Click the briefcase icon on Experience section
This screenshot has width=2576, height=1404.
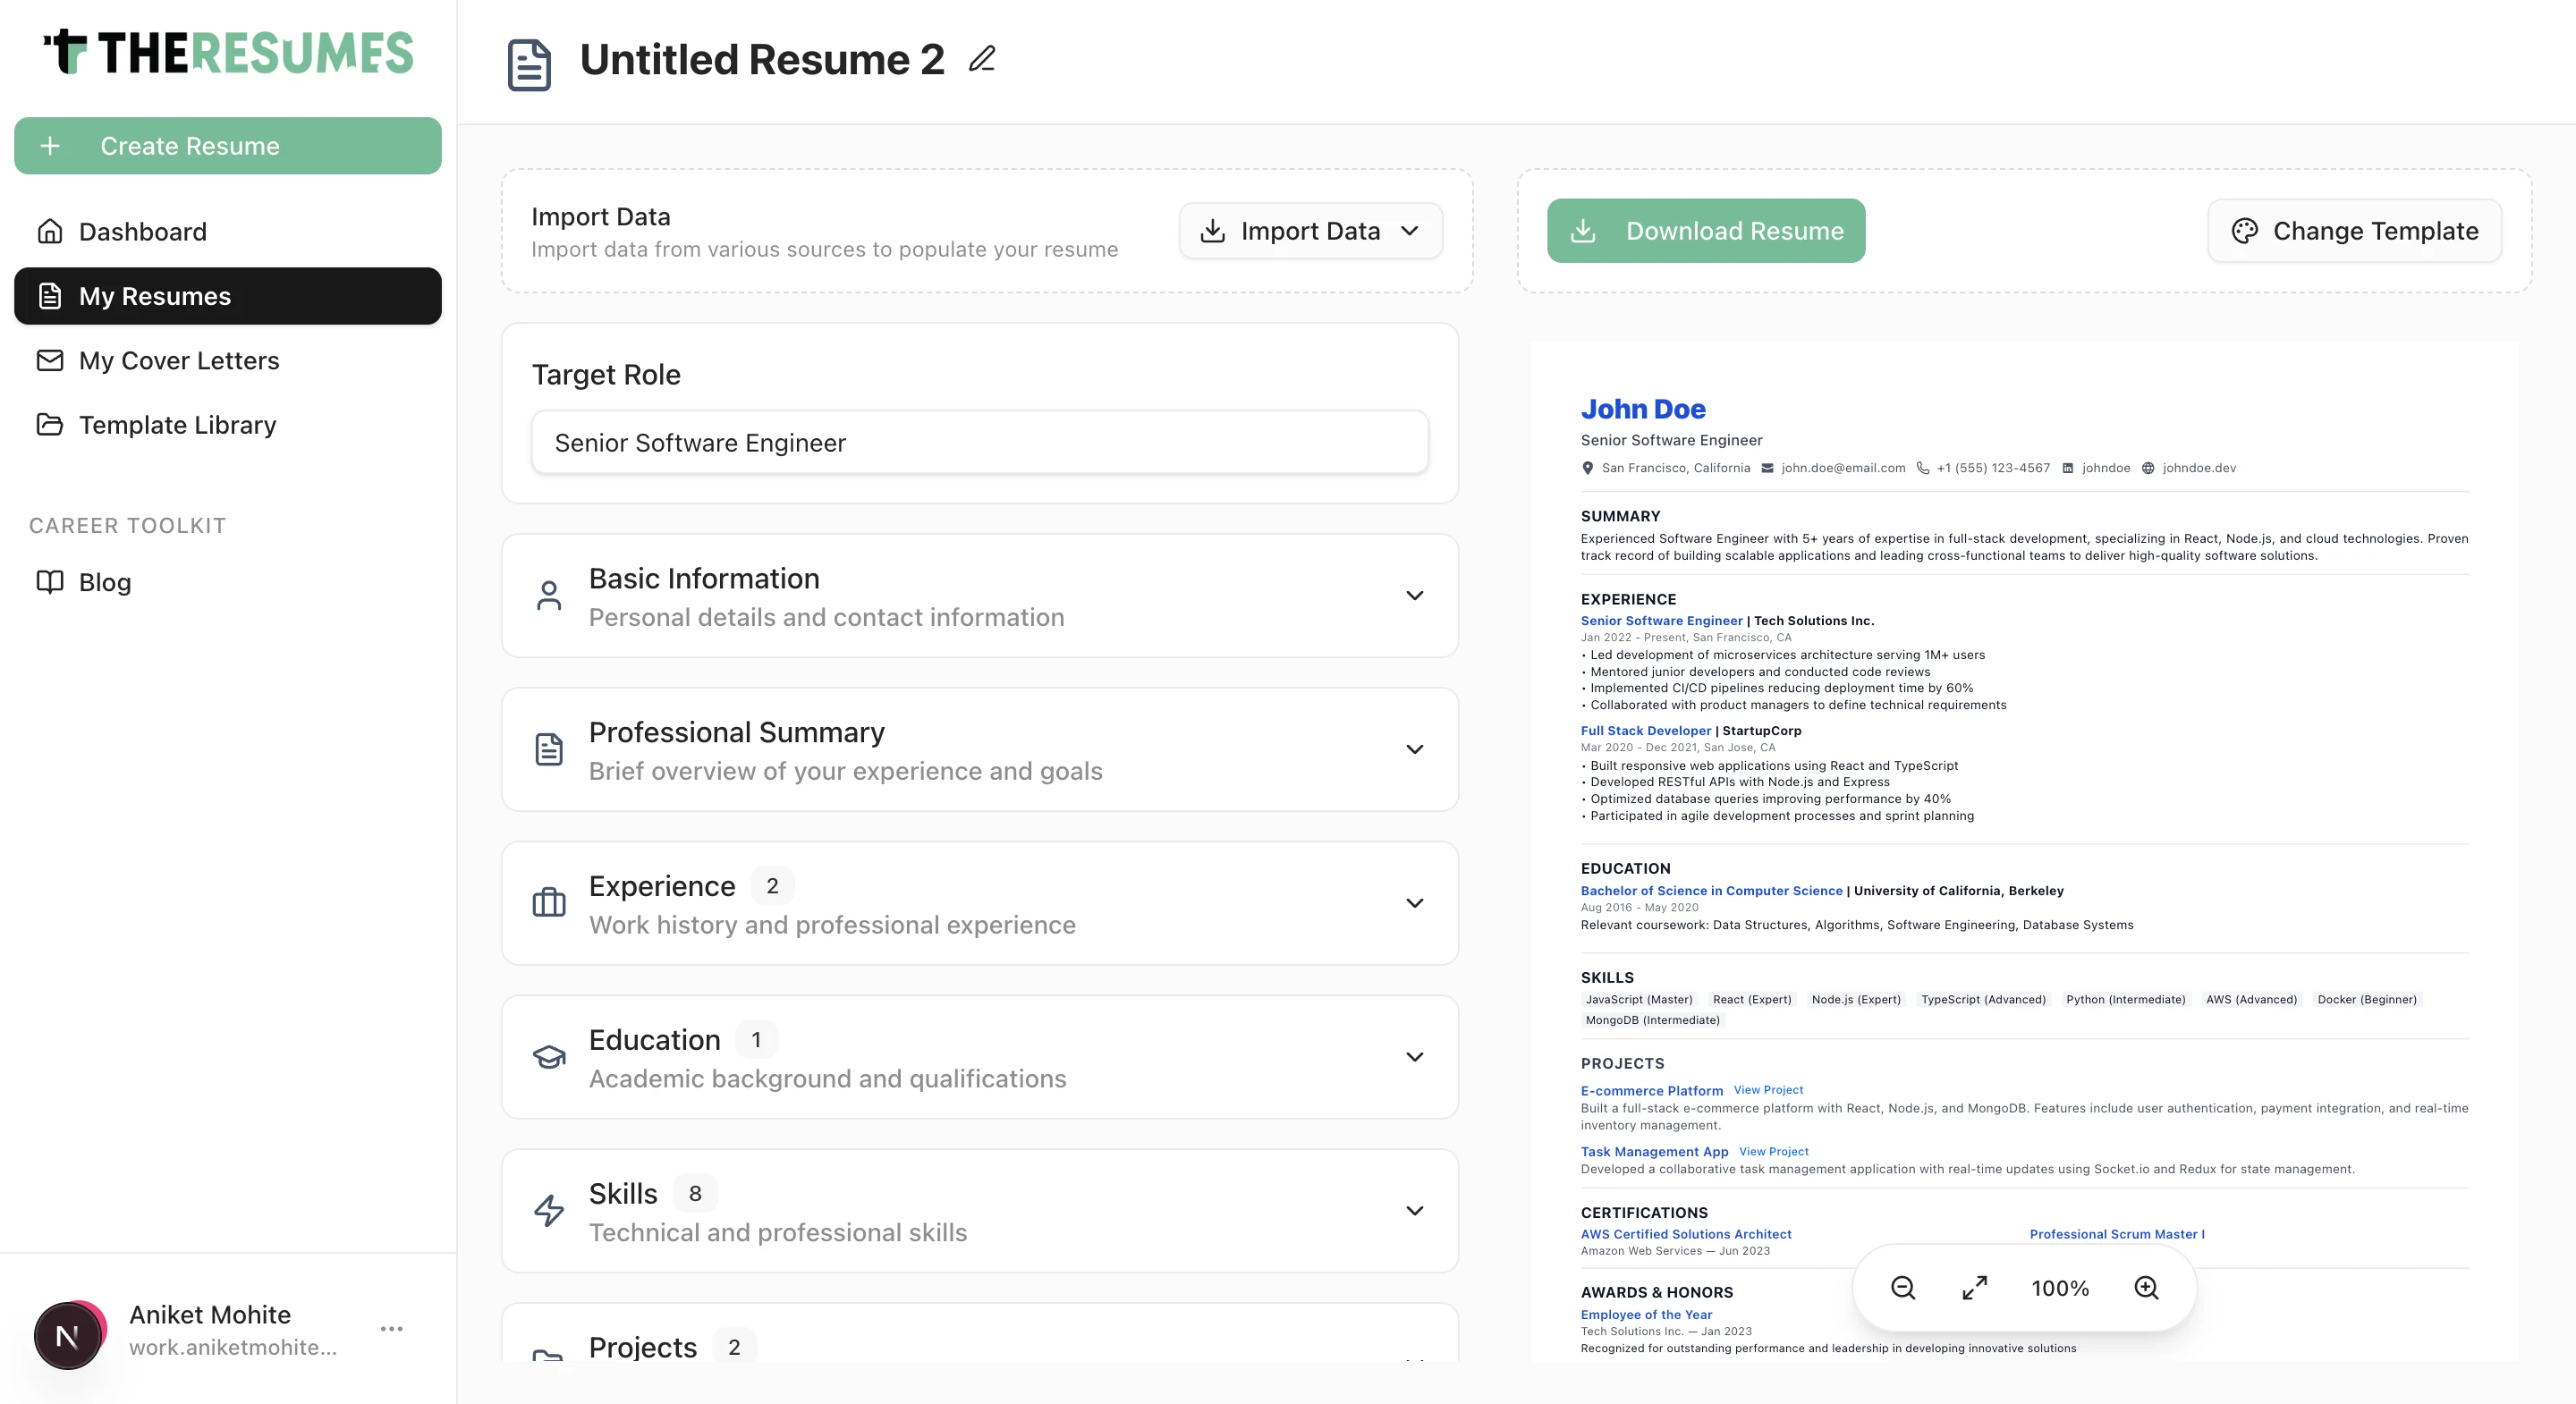(549, 903)
